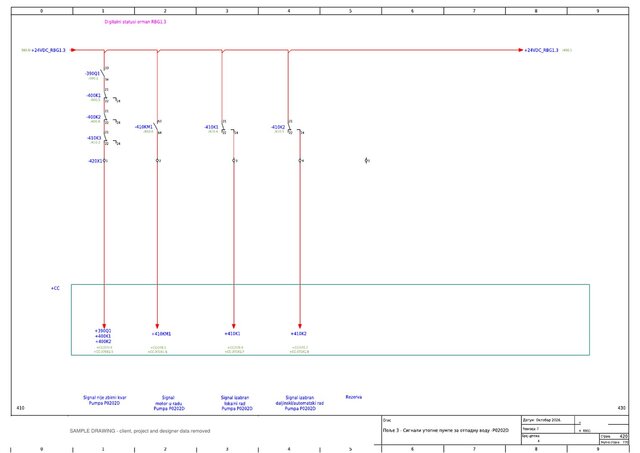Click the red arrowhead above '+410K2'
640x453 pixels.
pos(300,326)
